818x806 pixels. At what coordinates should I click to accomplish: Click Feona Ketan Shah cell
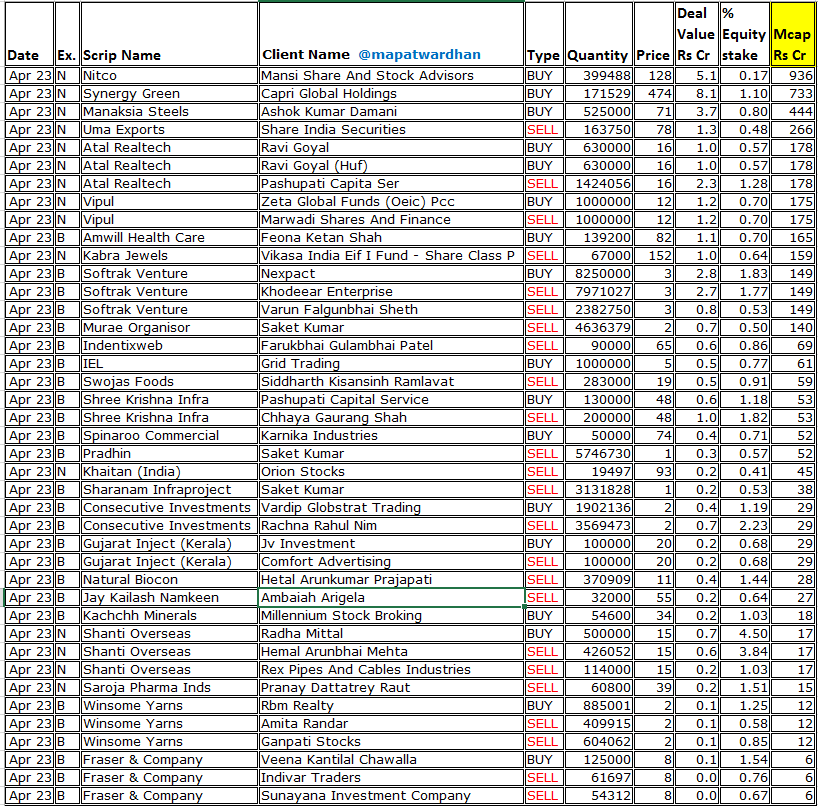pos(391,238)
